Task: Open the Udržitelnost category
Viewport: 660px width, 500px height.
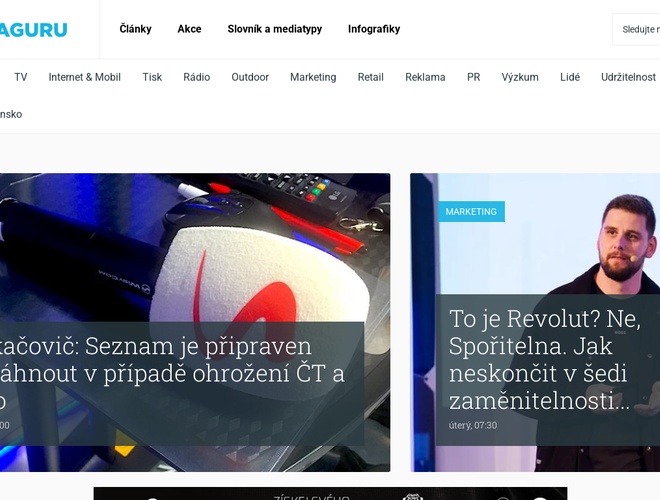Action: point(628,77)
